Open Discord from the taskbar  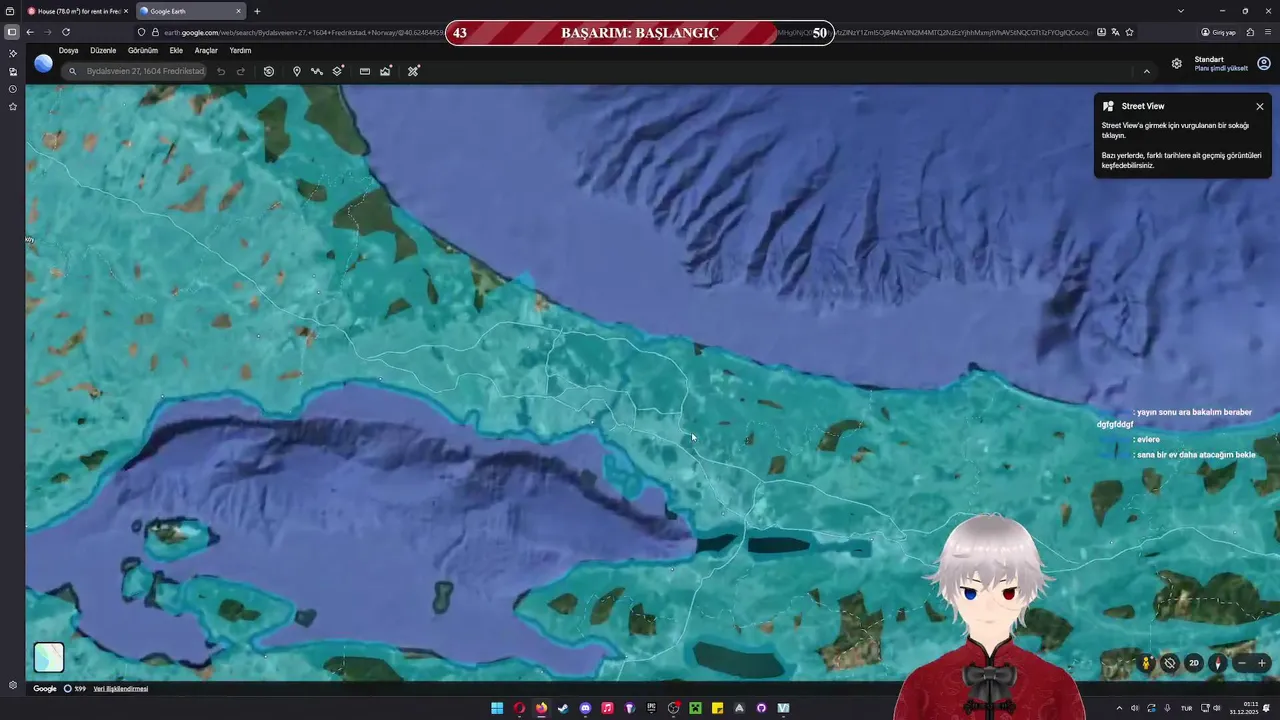585,708
